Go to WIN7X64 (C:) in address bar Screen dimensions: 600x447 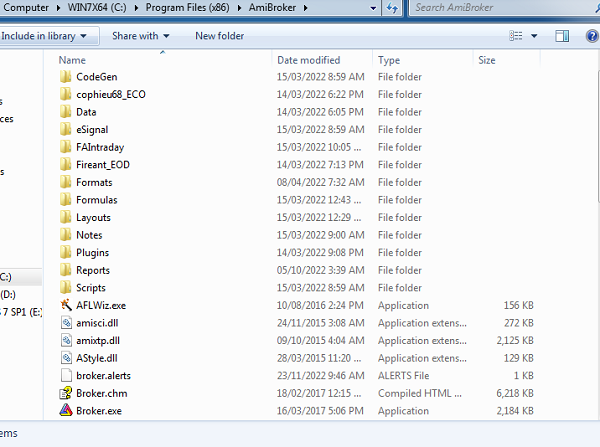pyautogui.click(x=97, y=8)
